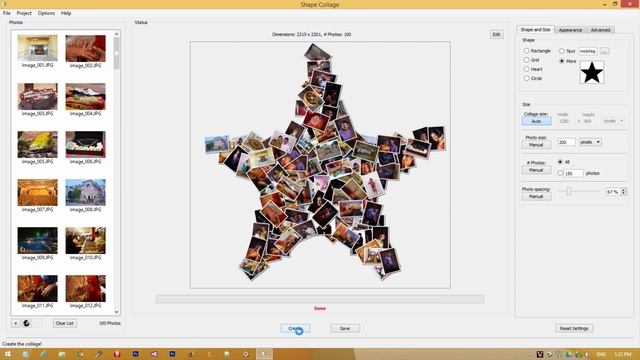
Task: Switch to the Appearance tab
Action: tap(570, 30)
